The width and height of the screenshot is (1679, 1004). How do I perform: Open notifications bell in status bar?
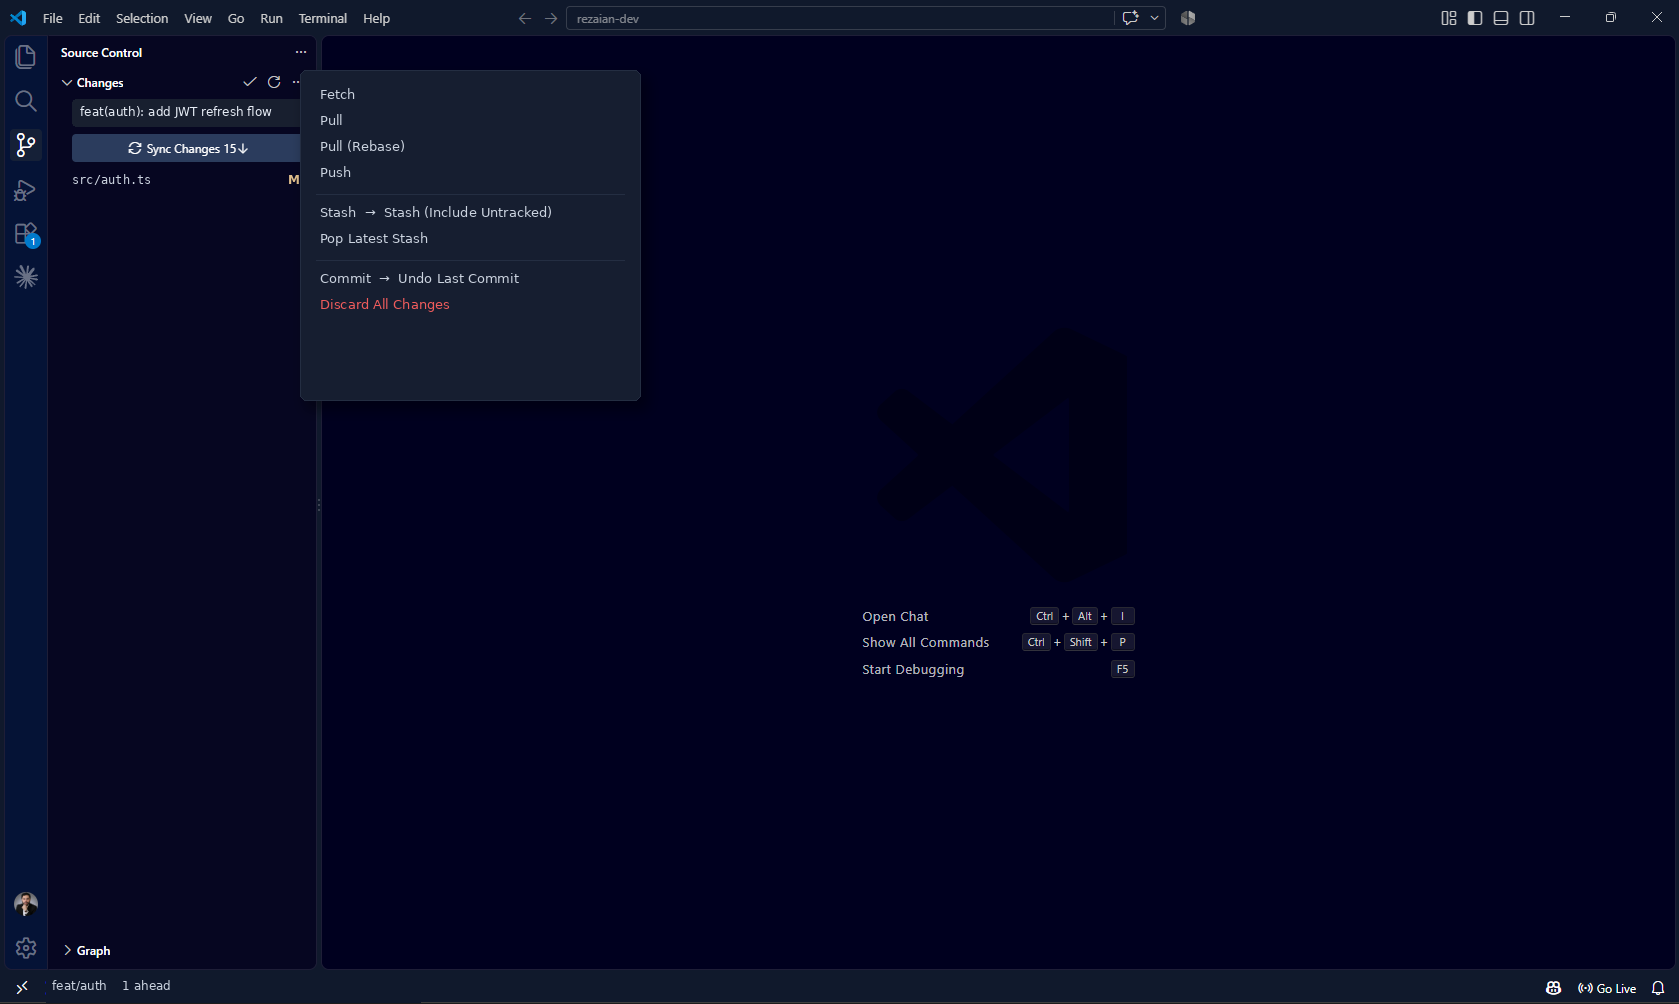pyautogui.click(x=1657, y=988)
